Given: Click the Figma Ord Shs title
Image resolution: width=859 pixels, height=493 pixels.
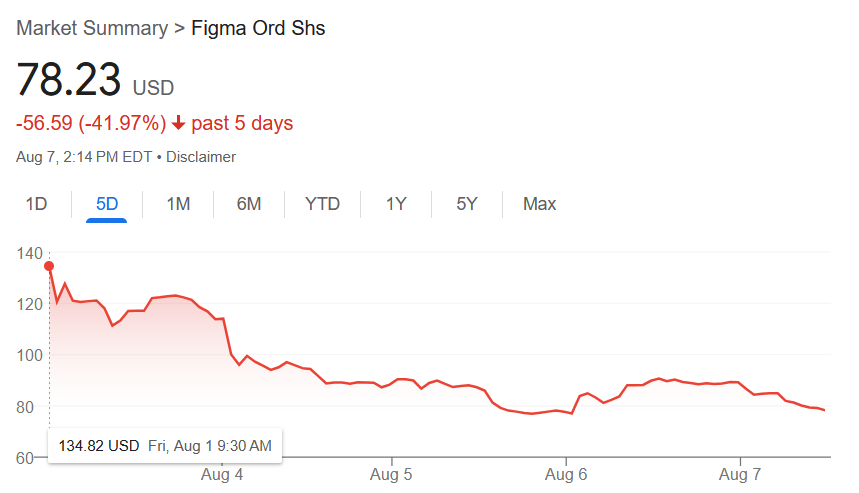Looking at the screenshot, I should 258,28.
